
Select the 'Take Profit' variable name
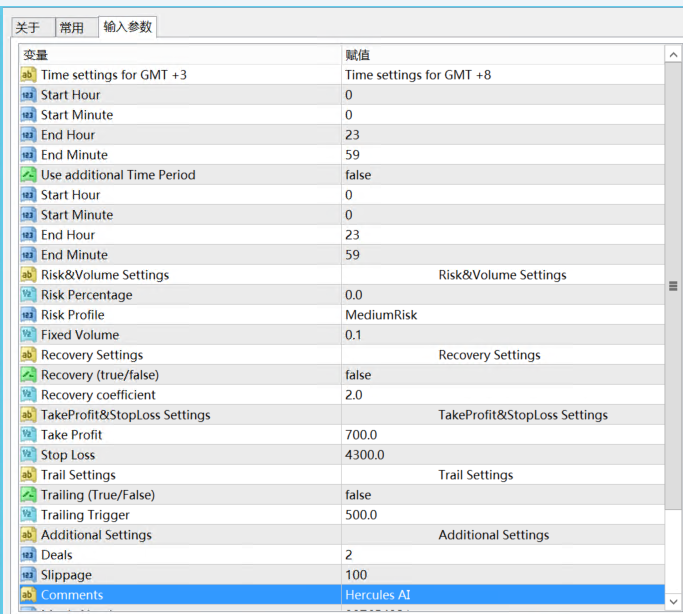pyautogui.click(x=71, y=435)
